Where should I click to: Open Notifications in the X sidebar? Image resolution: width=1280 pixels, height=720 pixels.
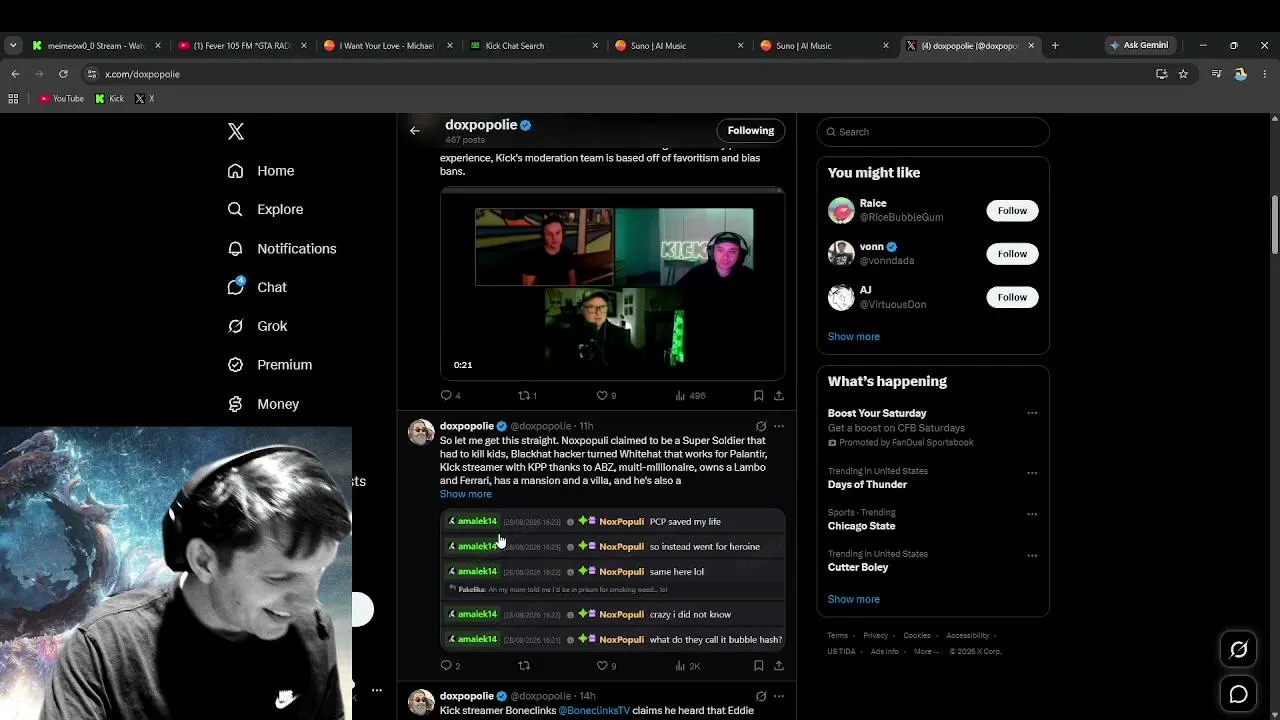[x=282, y=248]
